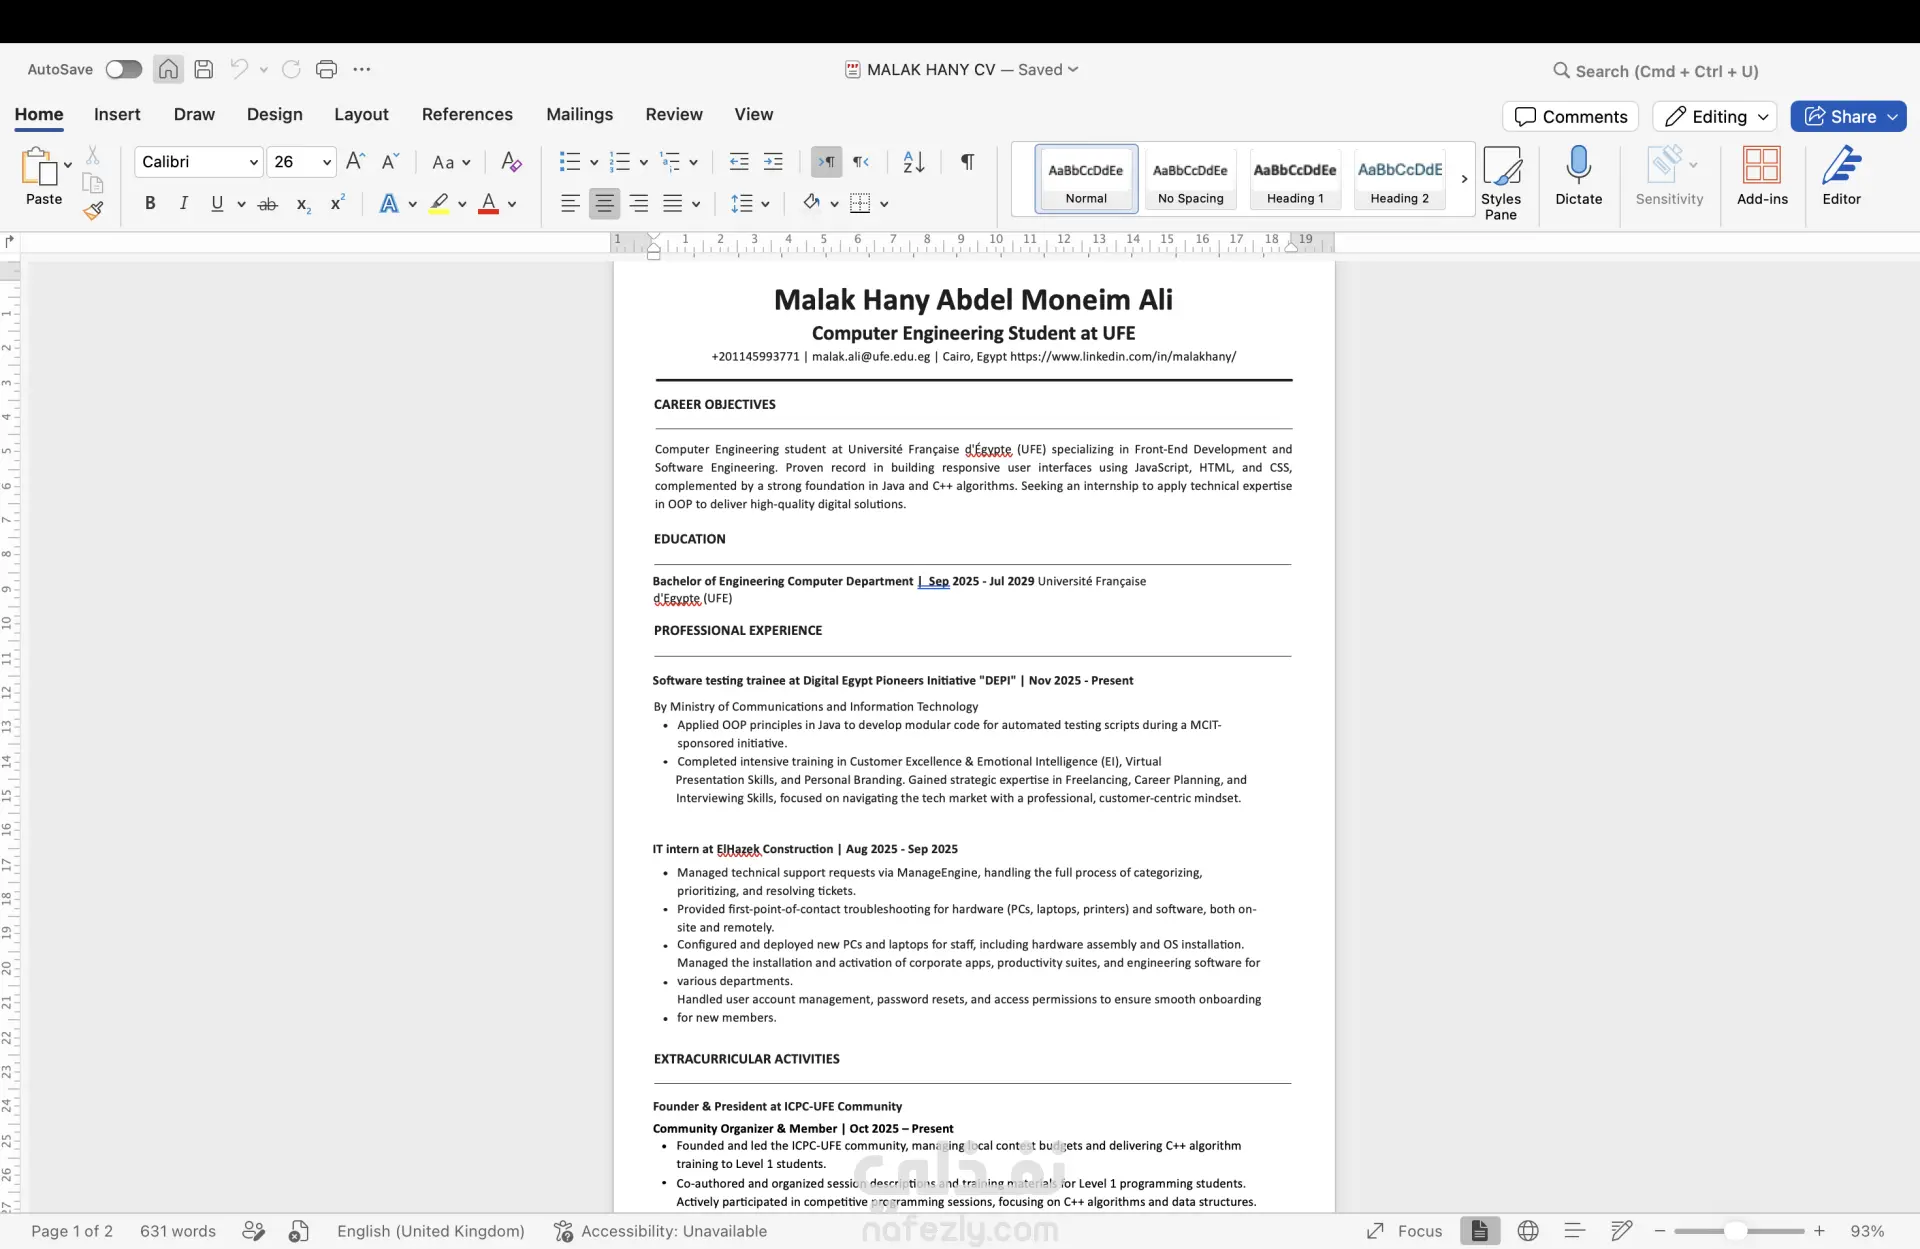Apply the Heading 1 style
This screenshot has height=1249, width=1920.
point(1294,179)
